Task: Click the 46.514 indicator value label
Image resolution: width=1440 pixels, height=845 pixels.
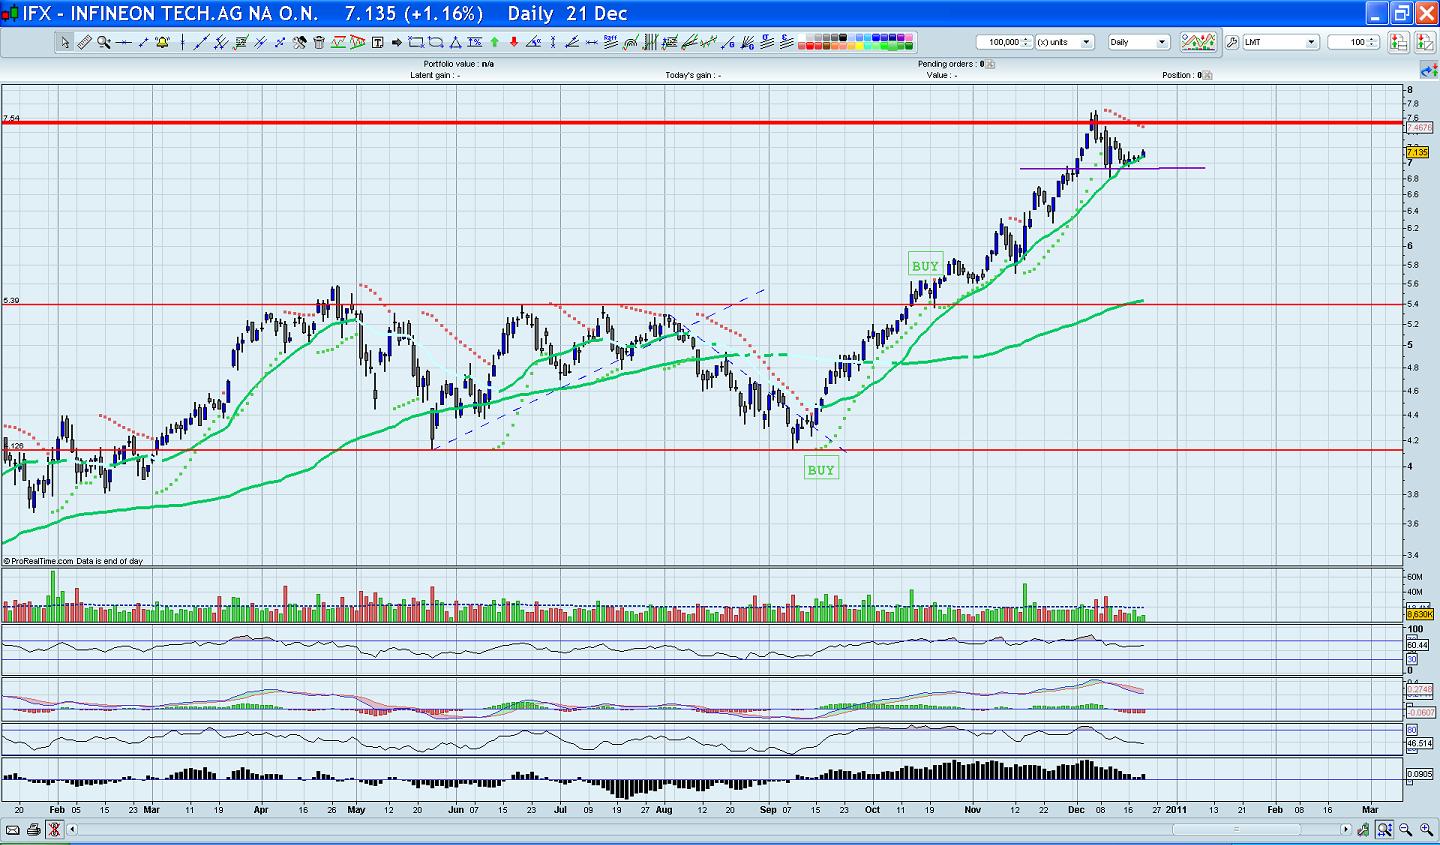Action: point(1419,743)
